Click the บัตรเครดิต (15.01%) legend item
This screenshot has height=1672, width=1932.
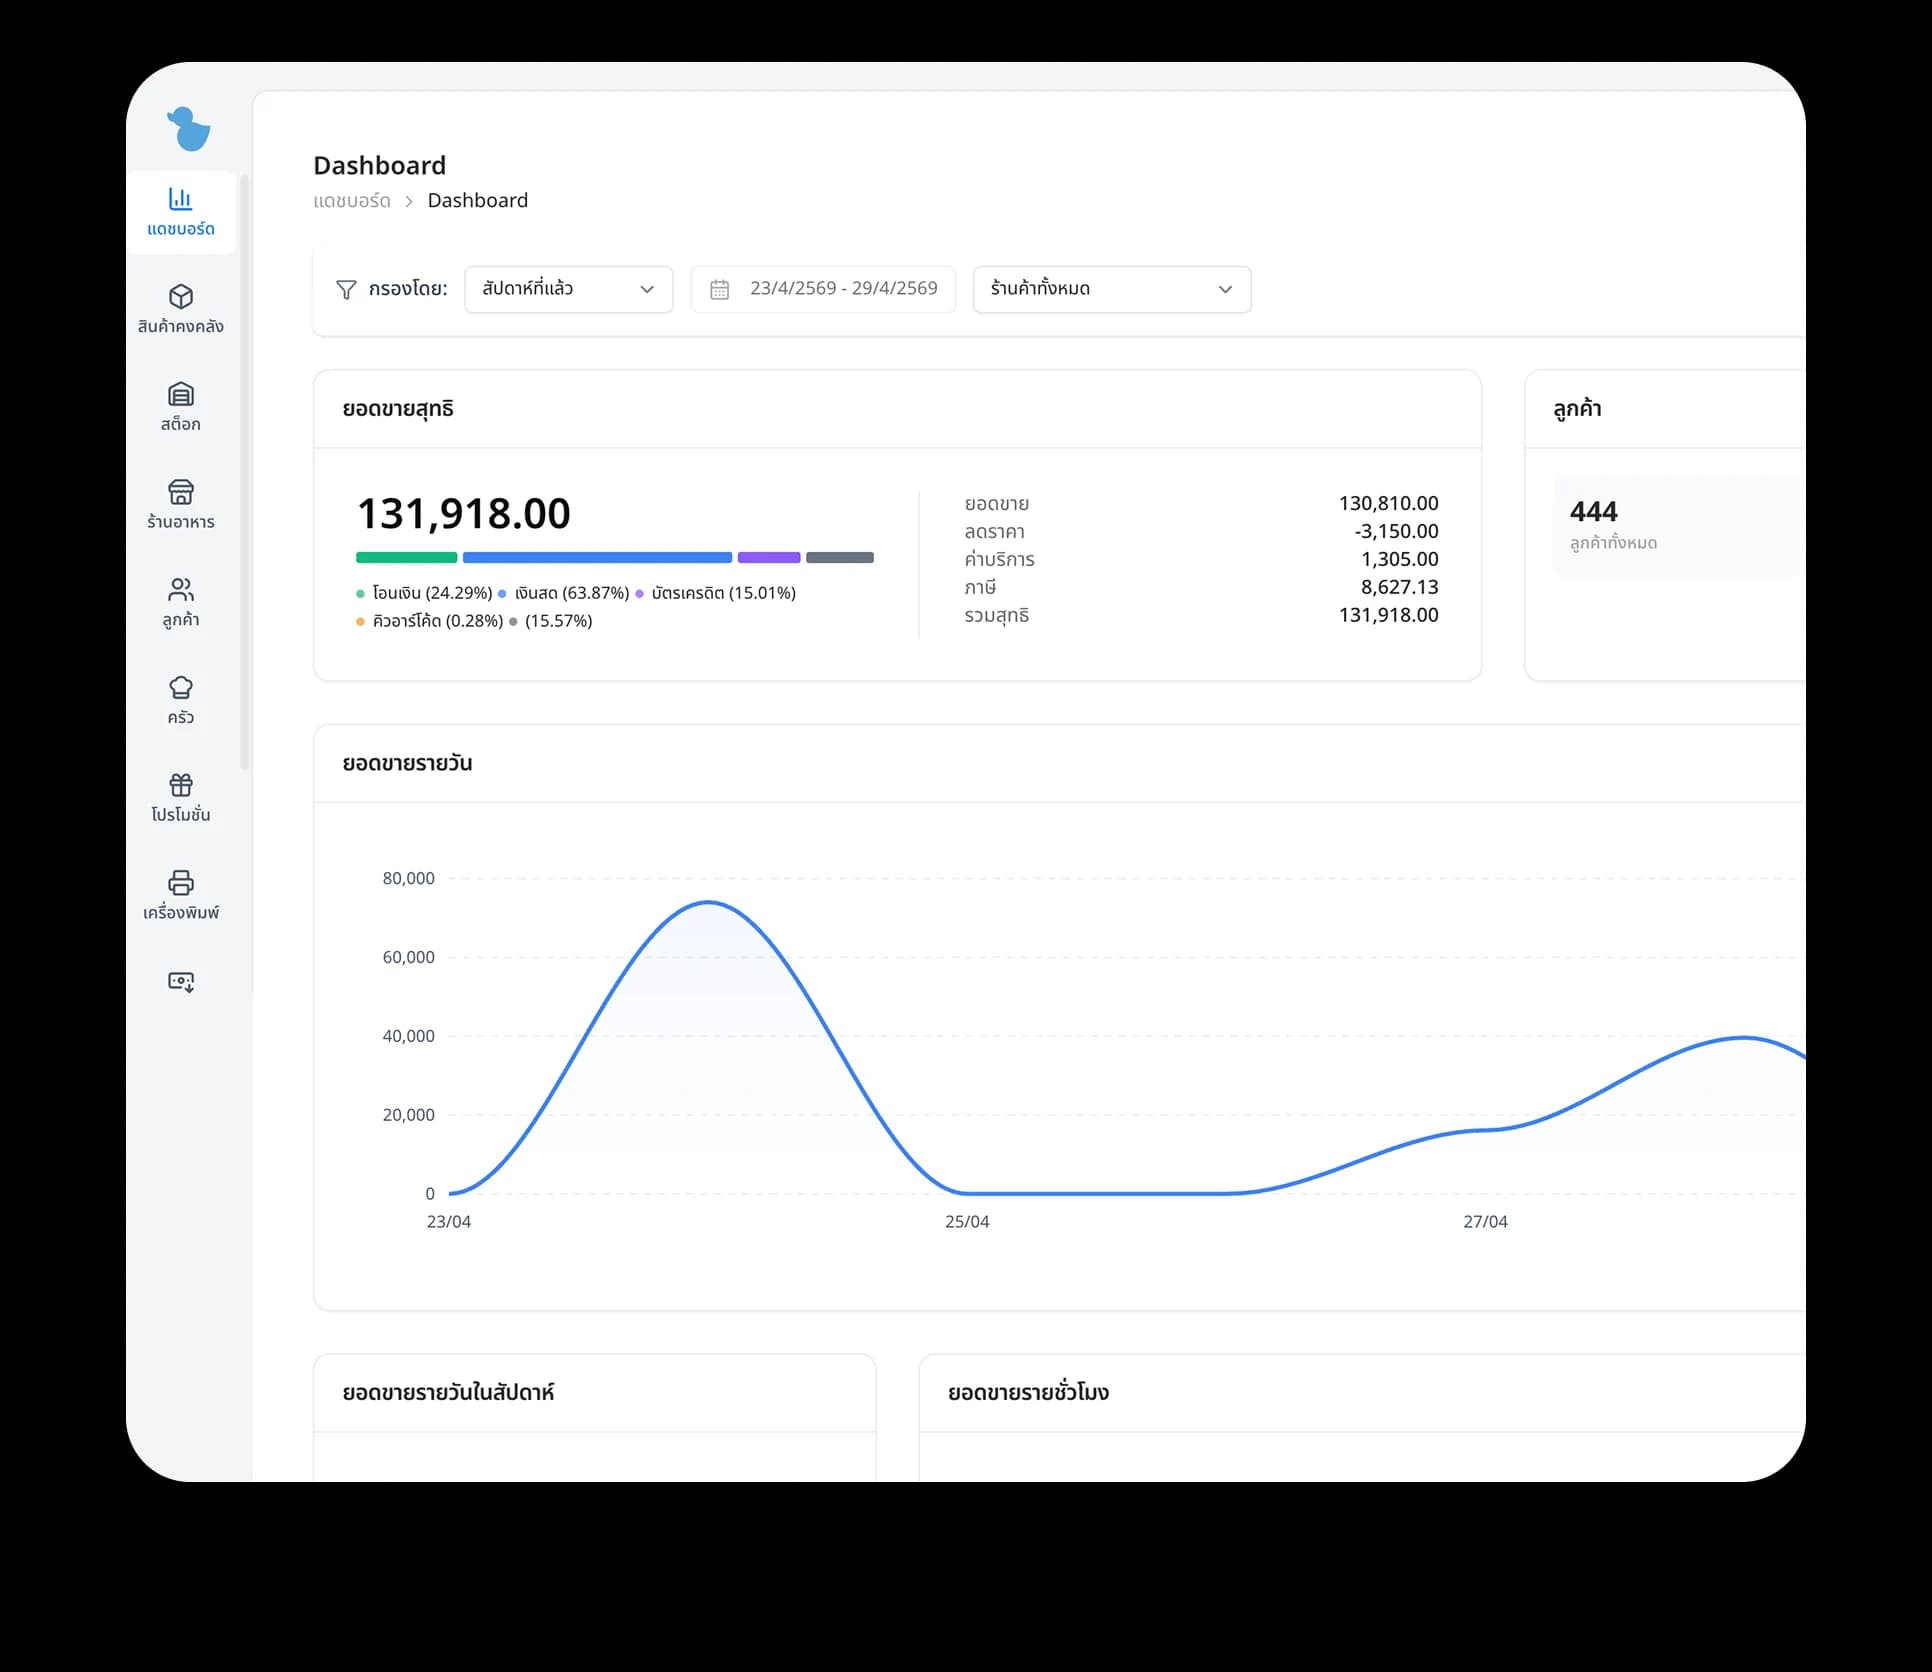715,593
